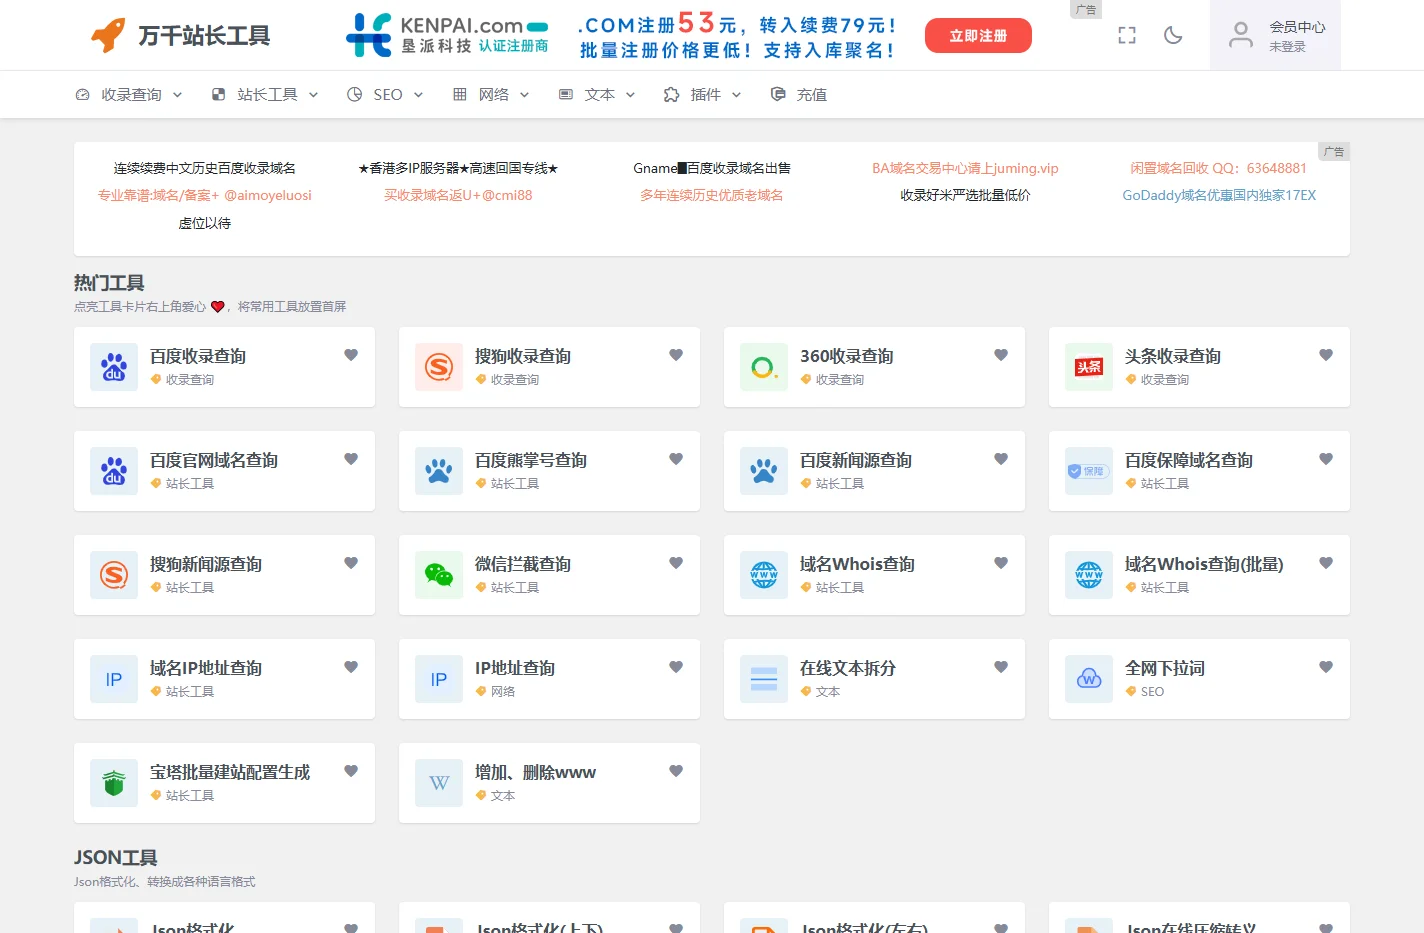
Task: Click Toutiao icon for 头条收录查询
Action: [x=1089, y=367]
